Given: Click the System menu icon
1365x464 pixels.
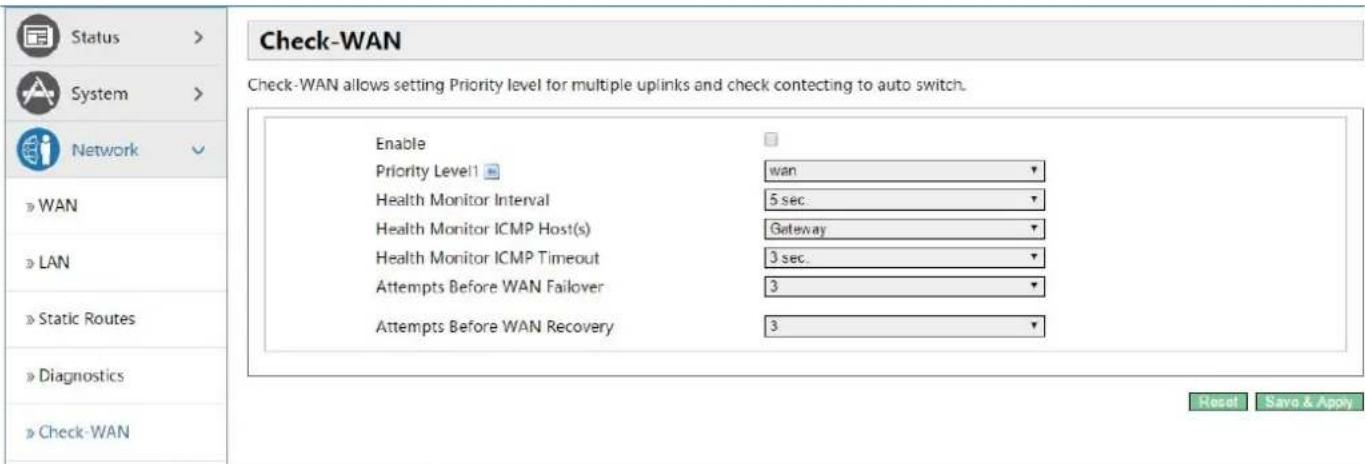Looking at the screenshot, I should [x=40, y=94].
